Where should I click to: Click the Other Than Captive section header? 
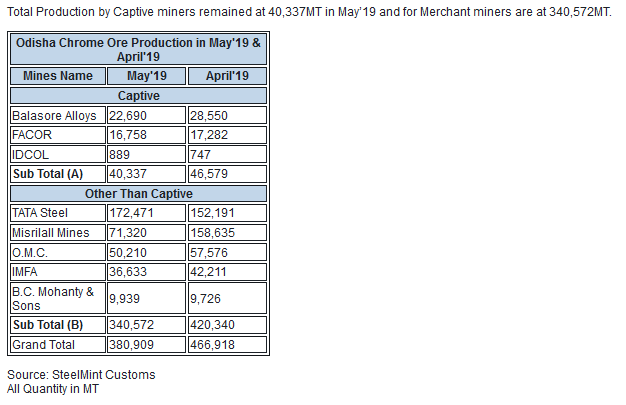click(x=139, y=194)
